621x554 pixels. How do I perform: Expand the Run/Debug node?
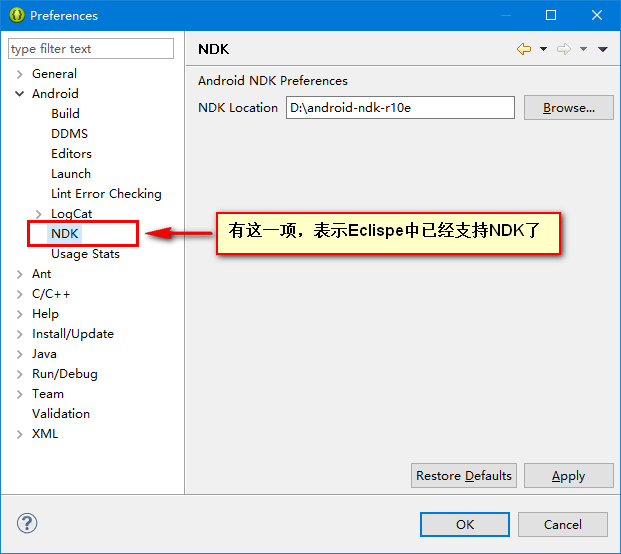pyautogui.click(x=19, y=374)
